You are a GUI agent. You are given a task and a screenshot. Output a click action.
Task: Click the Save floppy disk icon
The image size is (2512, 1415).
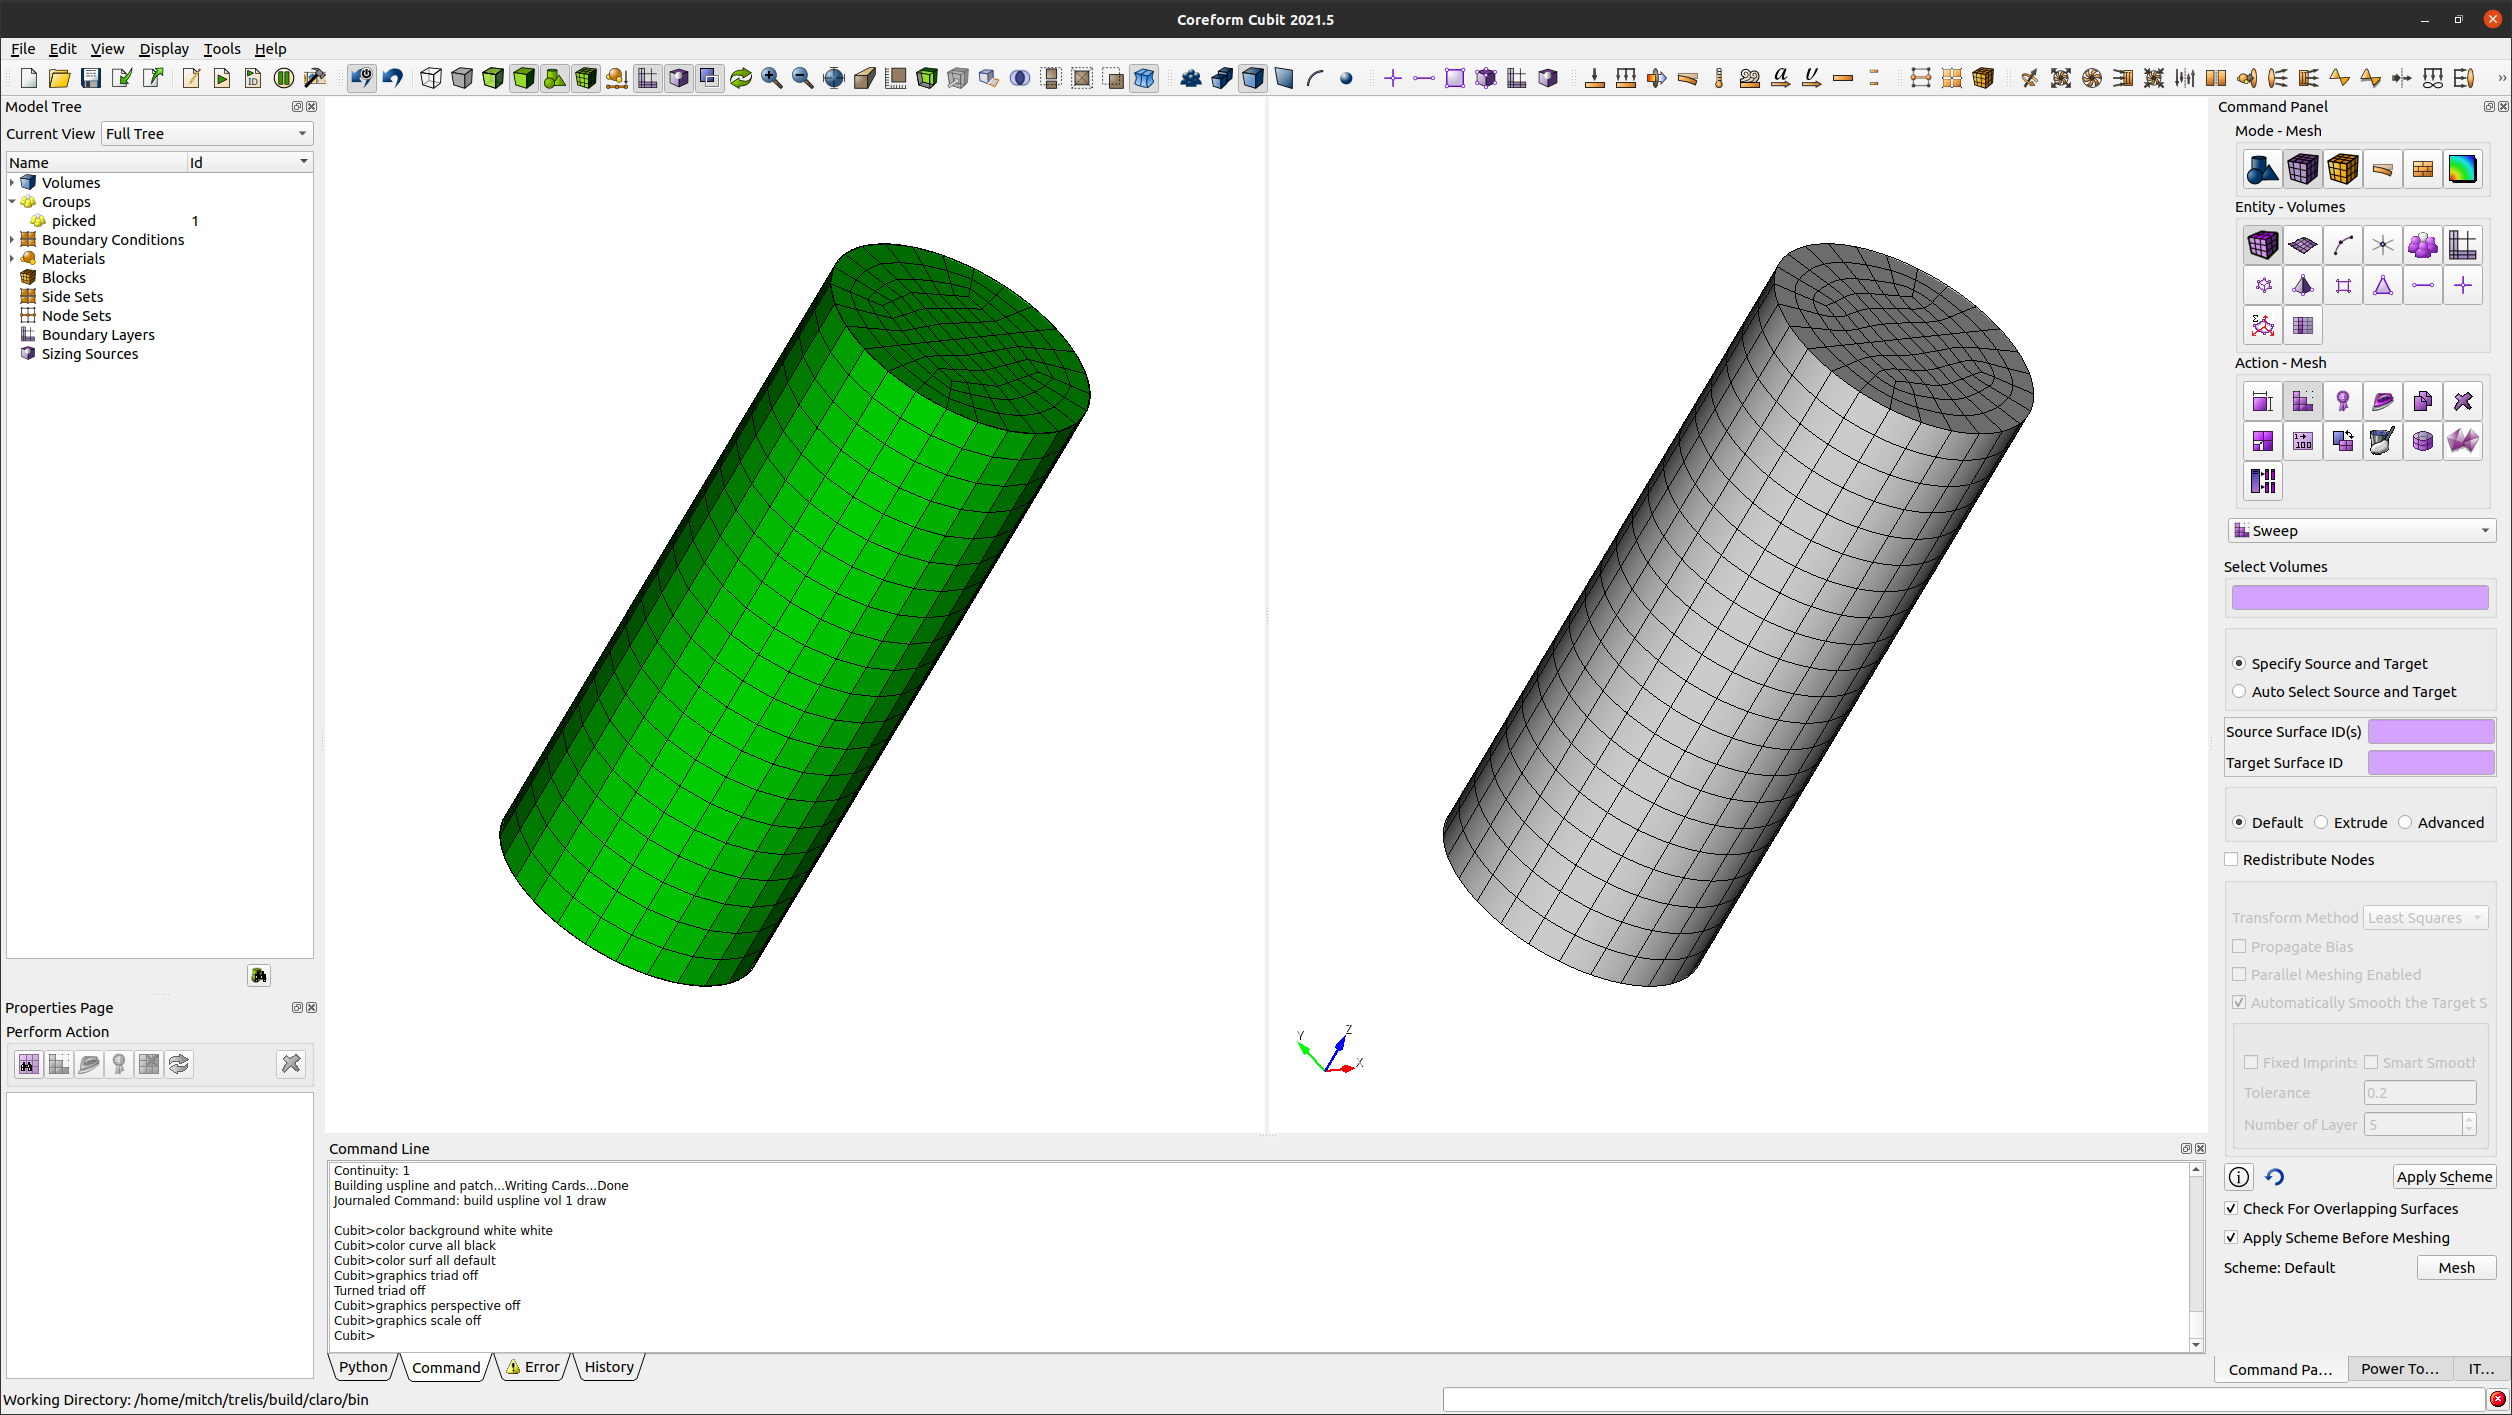(x=91, y=78)
